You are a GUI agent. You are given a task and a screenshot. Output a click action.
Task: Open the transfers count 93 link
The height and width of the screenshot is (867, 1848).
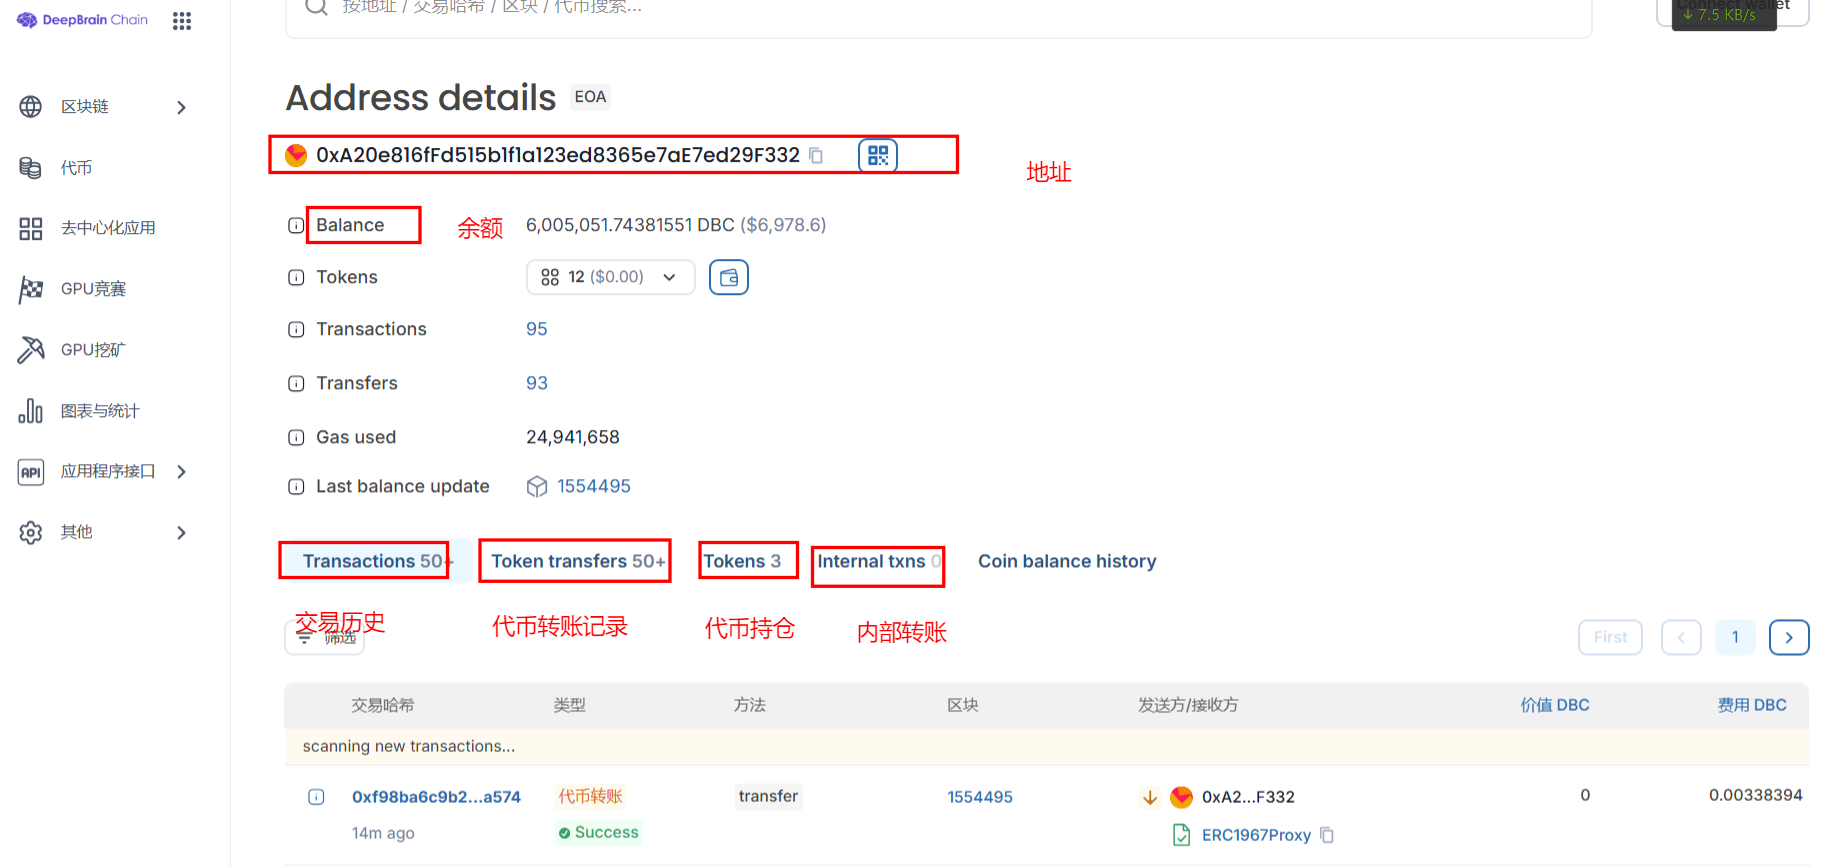[x=537, y=383]
